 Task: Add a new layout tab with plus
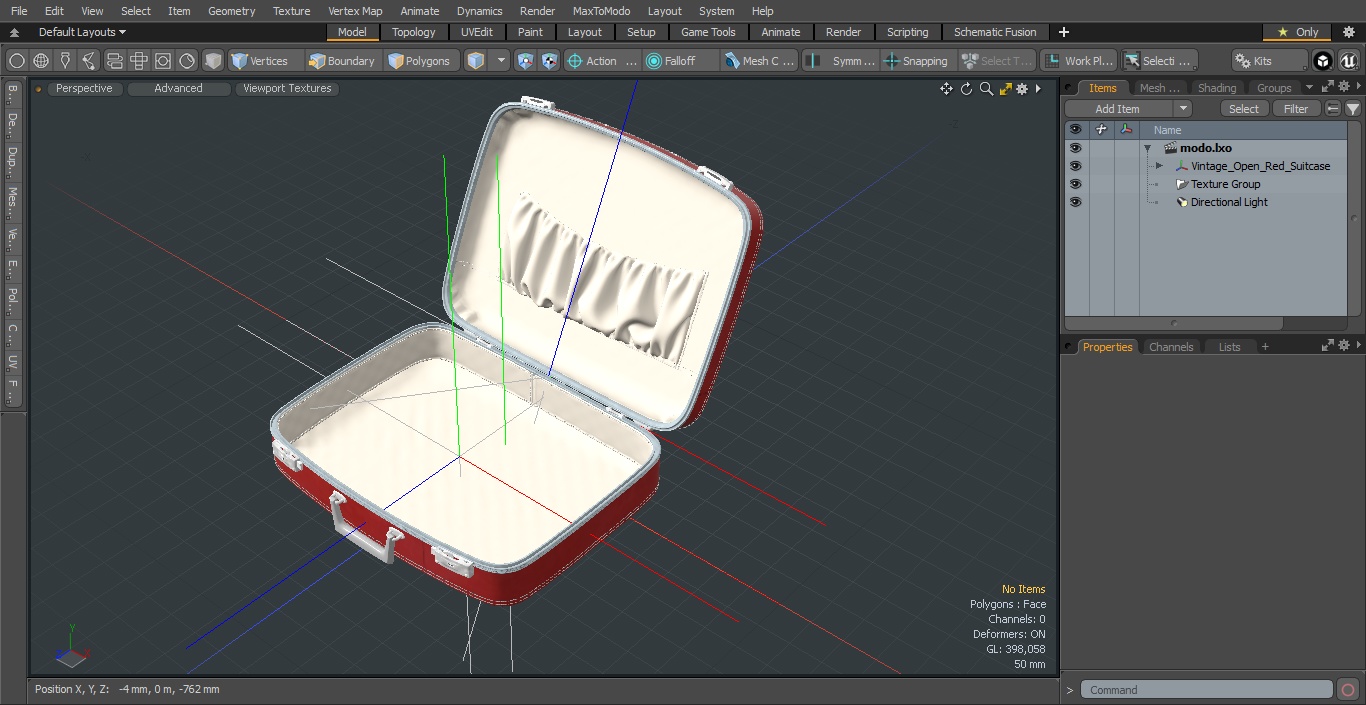click(x=1063, y=32)
